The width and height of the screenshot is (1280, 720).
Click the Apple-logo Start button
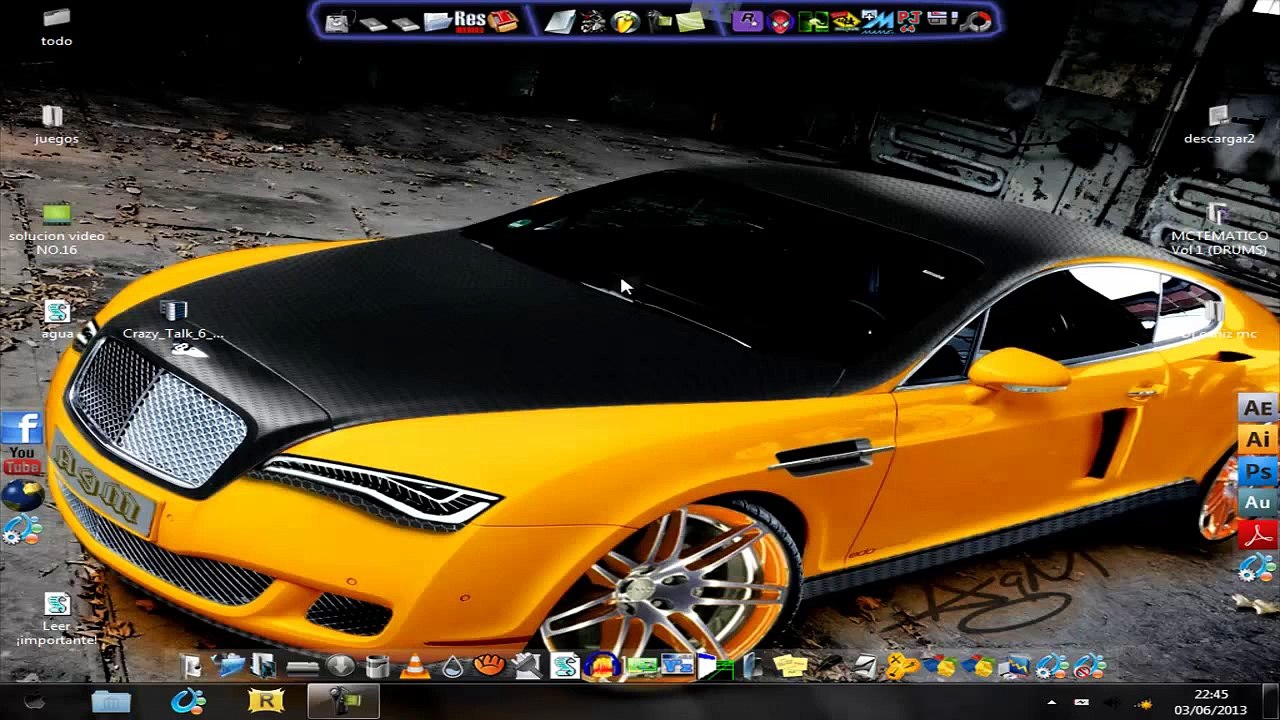tap(34, 702)
